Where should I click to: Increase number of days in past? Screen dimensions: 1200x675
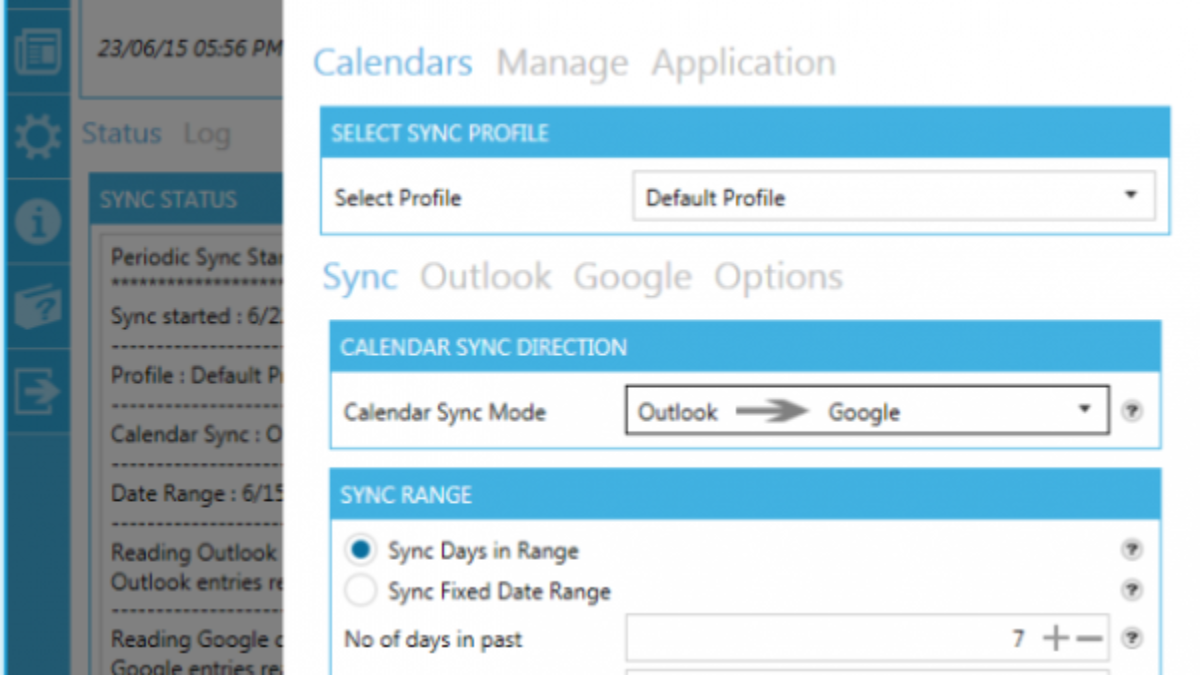[x=1055, y=638]
